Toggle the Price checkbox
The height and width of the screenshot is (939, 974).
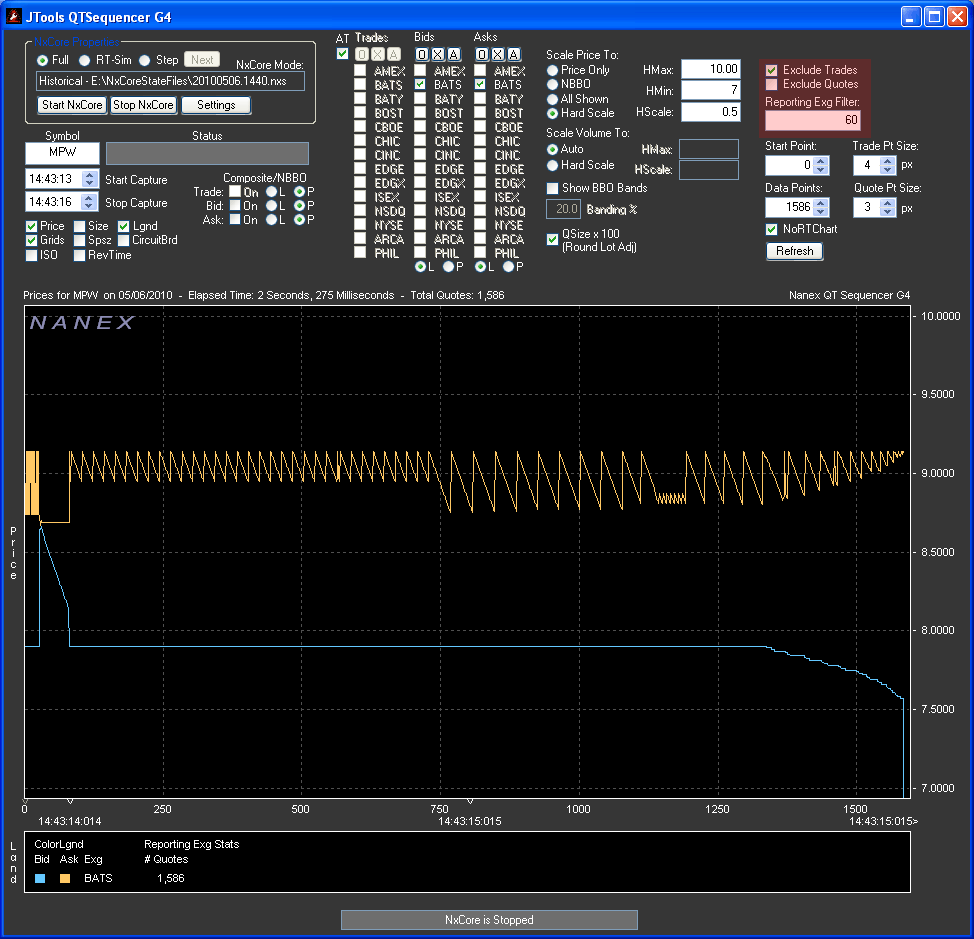(x=32, y=226)
